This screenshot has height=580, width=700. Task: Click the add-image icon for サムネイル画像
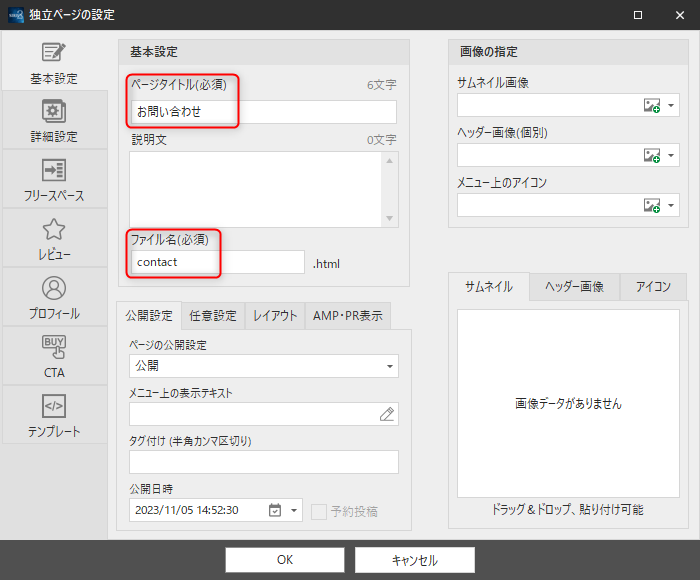(652, 105)
